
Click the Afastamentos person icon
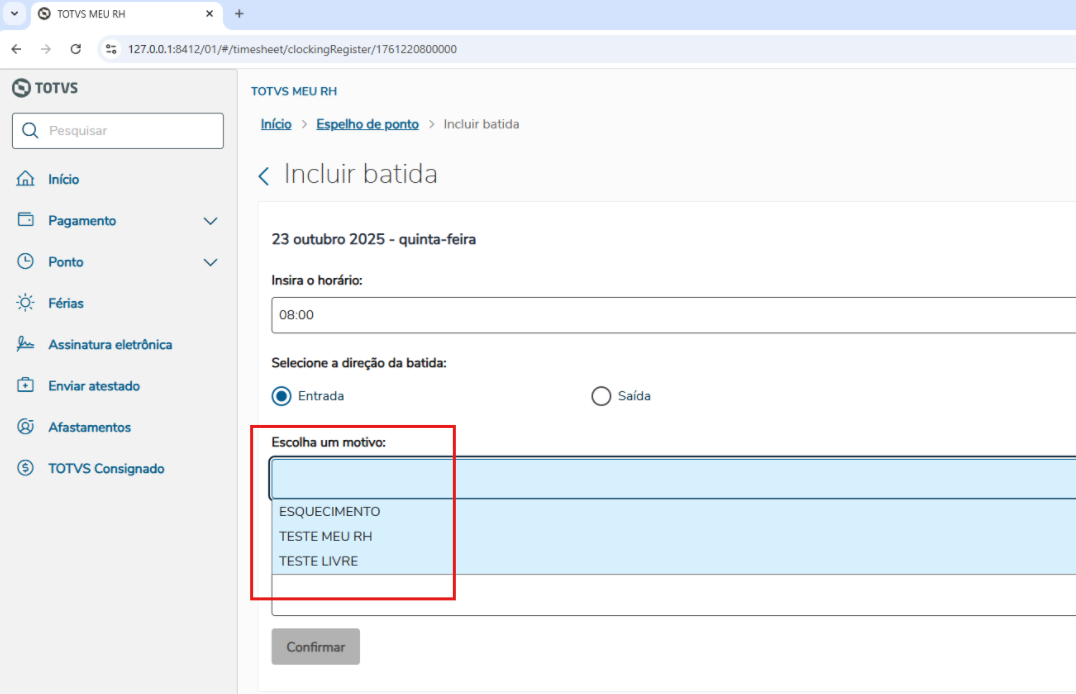25,426
